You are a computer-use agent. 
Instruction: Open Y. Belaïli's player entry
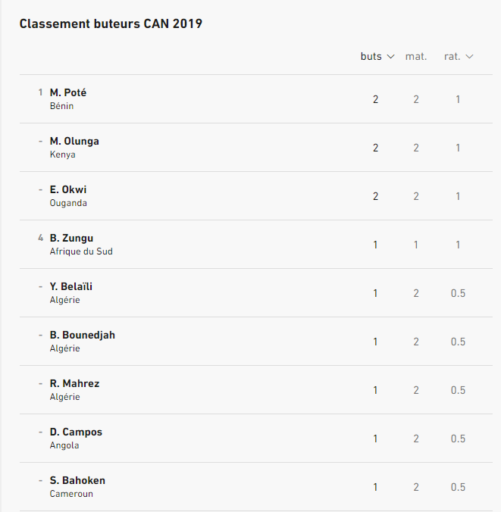pos(71,287)
